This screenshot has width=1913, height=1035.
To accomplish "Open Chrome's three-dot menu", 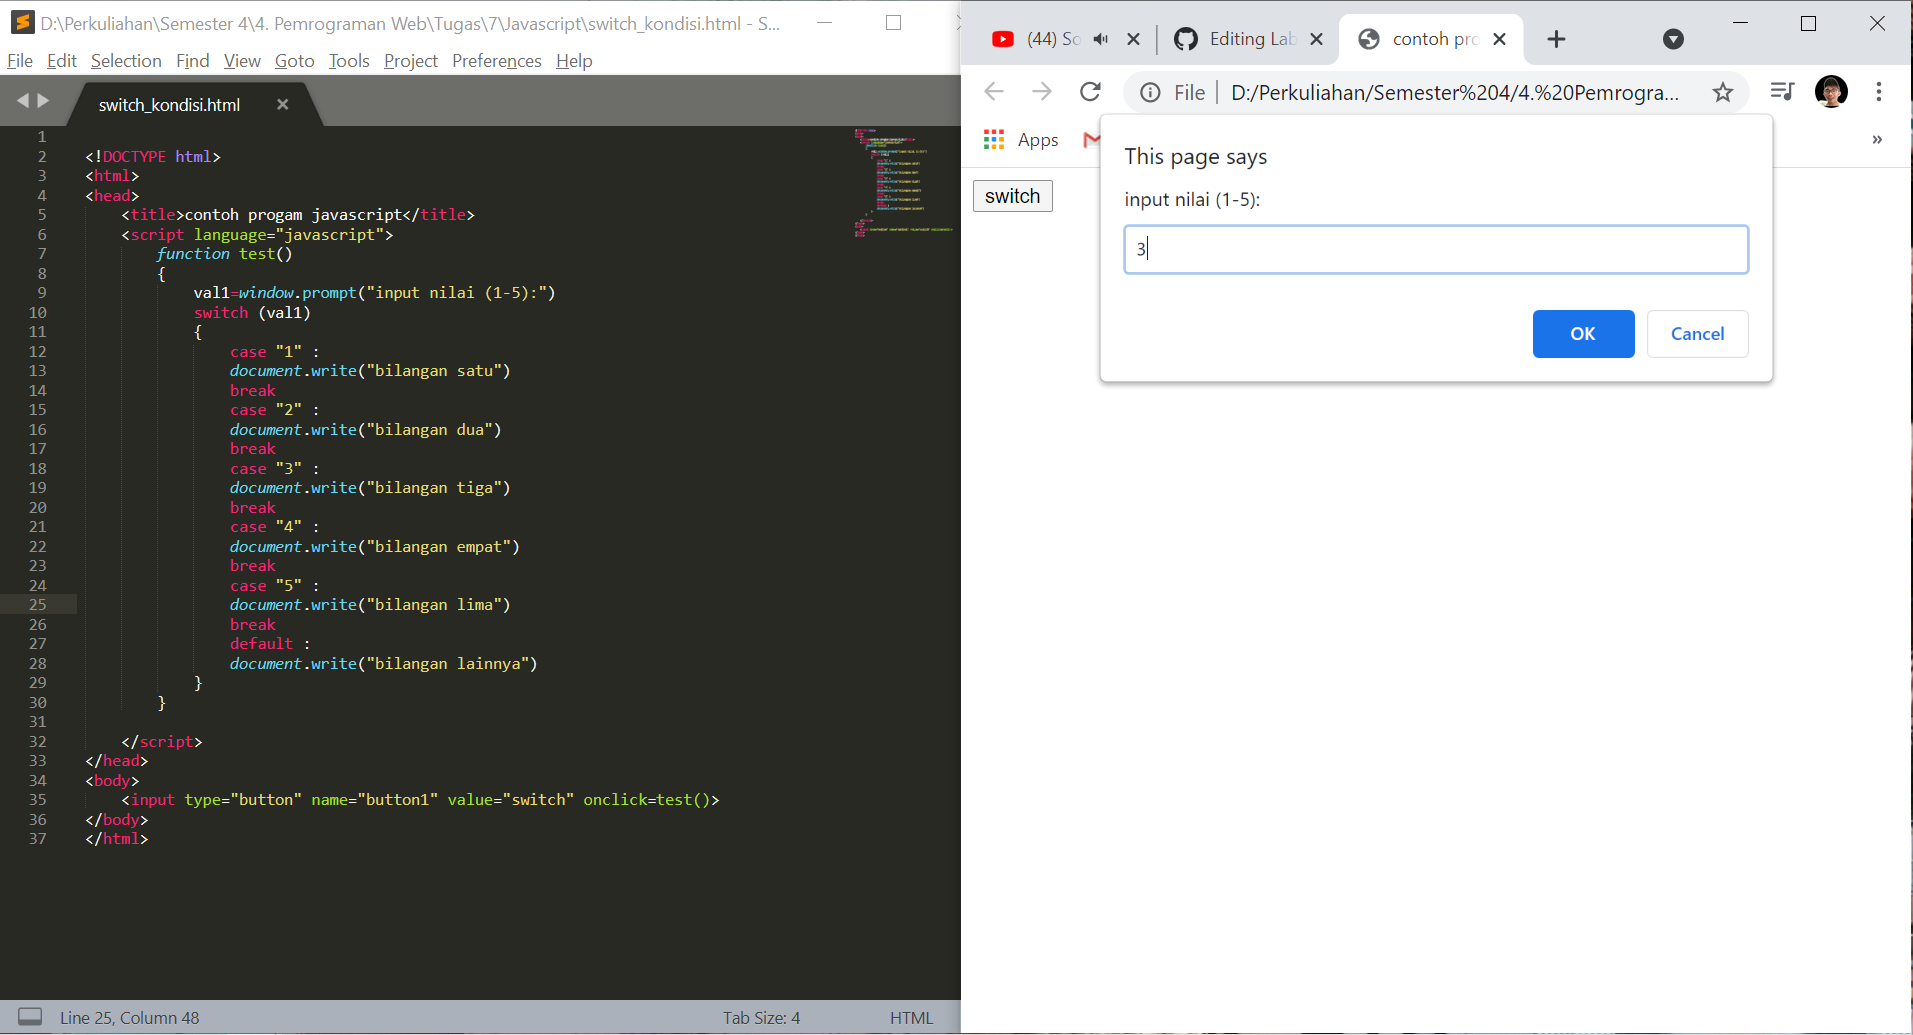I will (1879, 92).
